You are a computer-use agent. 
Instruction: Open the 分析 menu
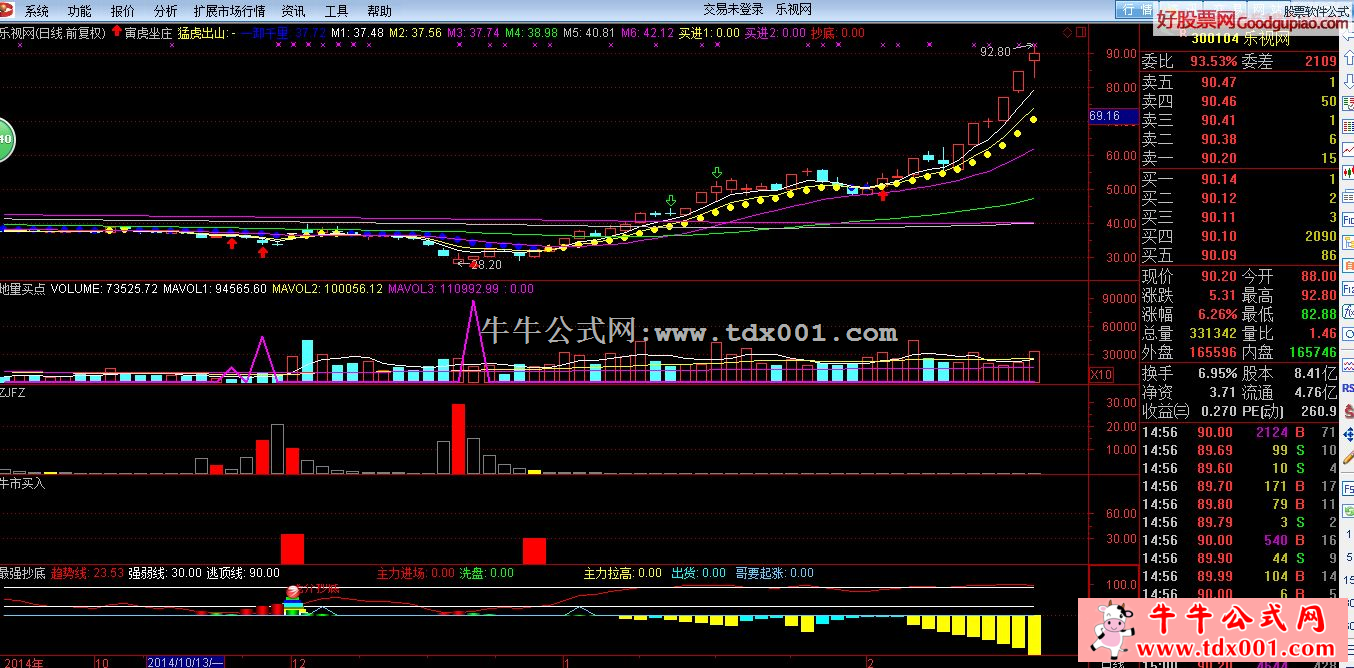coord(165,11)
